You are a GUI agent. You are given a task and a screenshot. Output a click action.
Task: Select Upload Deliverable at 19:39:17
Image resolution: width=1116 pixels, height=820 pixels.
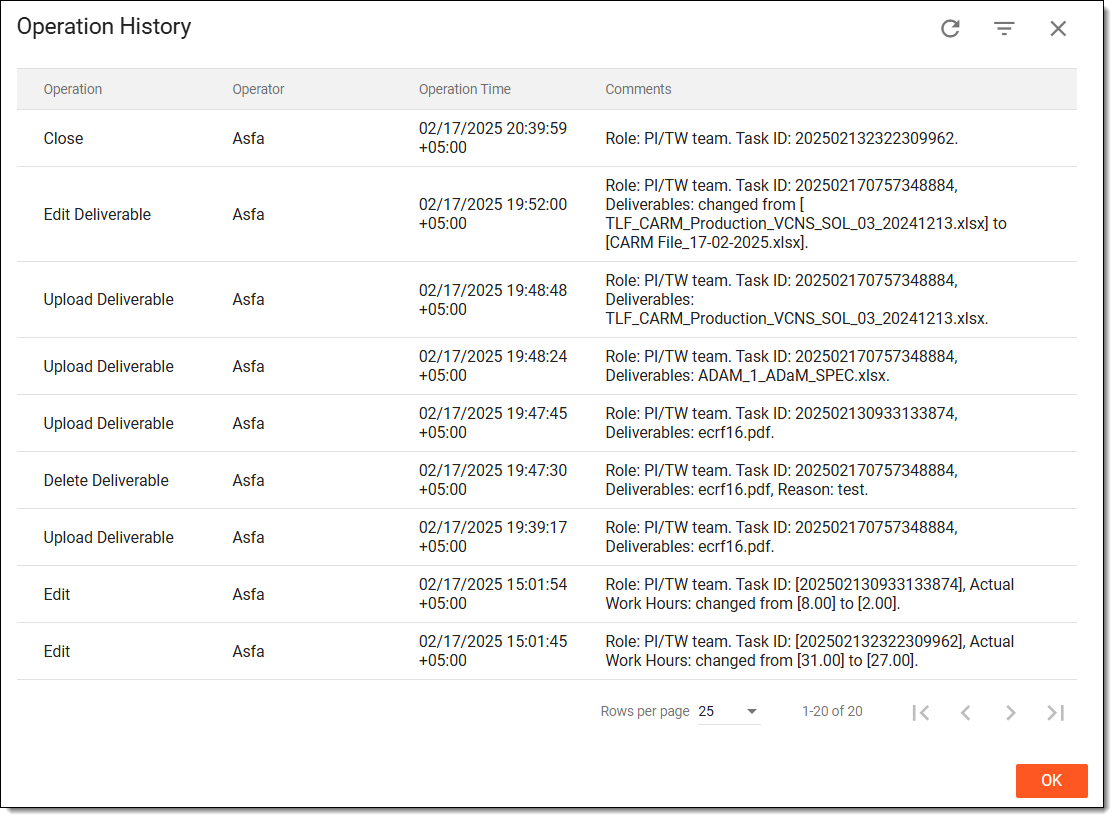pyautogui.click(x=109, y=537)
